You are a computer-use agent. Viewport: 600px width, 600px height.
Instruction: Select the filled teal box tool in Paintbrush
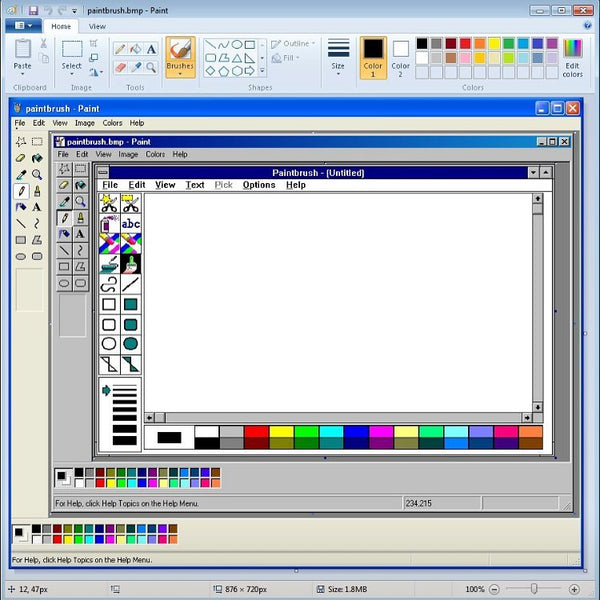point(131,305)
